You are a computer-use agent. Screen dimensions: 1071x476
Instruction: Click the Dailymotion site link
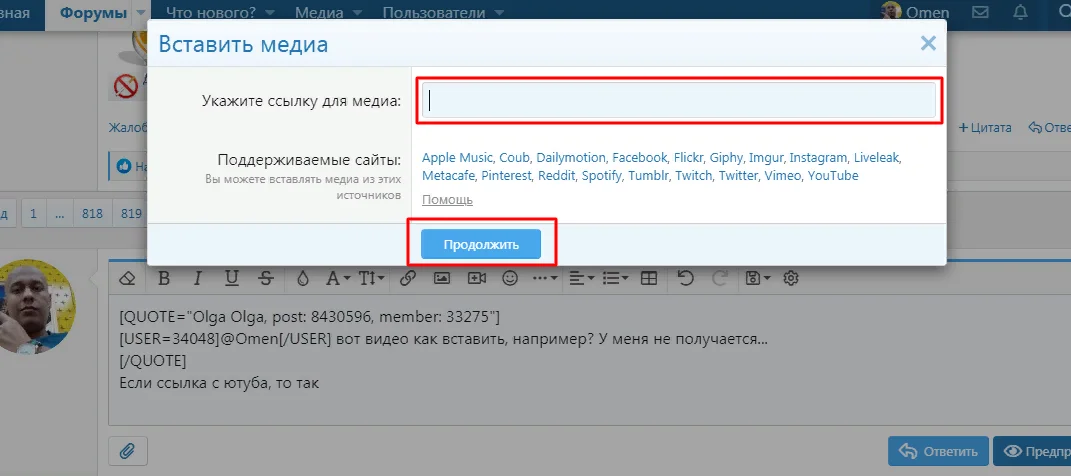pos(570,158)
